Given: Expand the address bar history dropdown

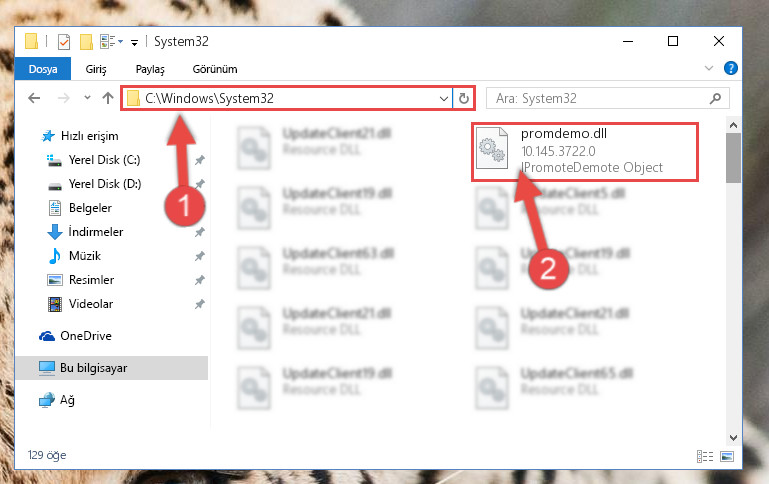Looking at the screenshot, I should [x=444, y=99].
